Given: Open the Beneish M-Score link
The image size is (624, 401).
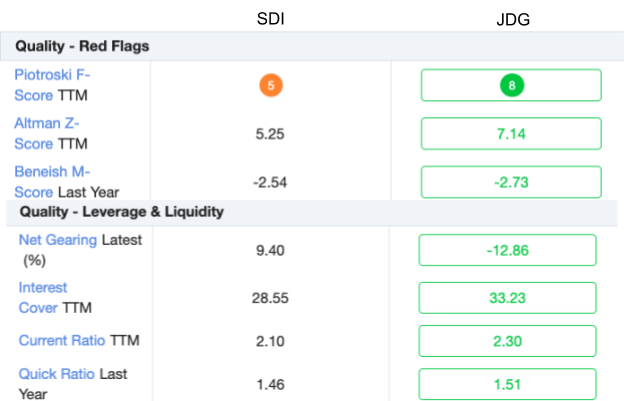Looking at the screenshot, I should tap(52, 182).
